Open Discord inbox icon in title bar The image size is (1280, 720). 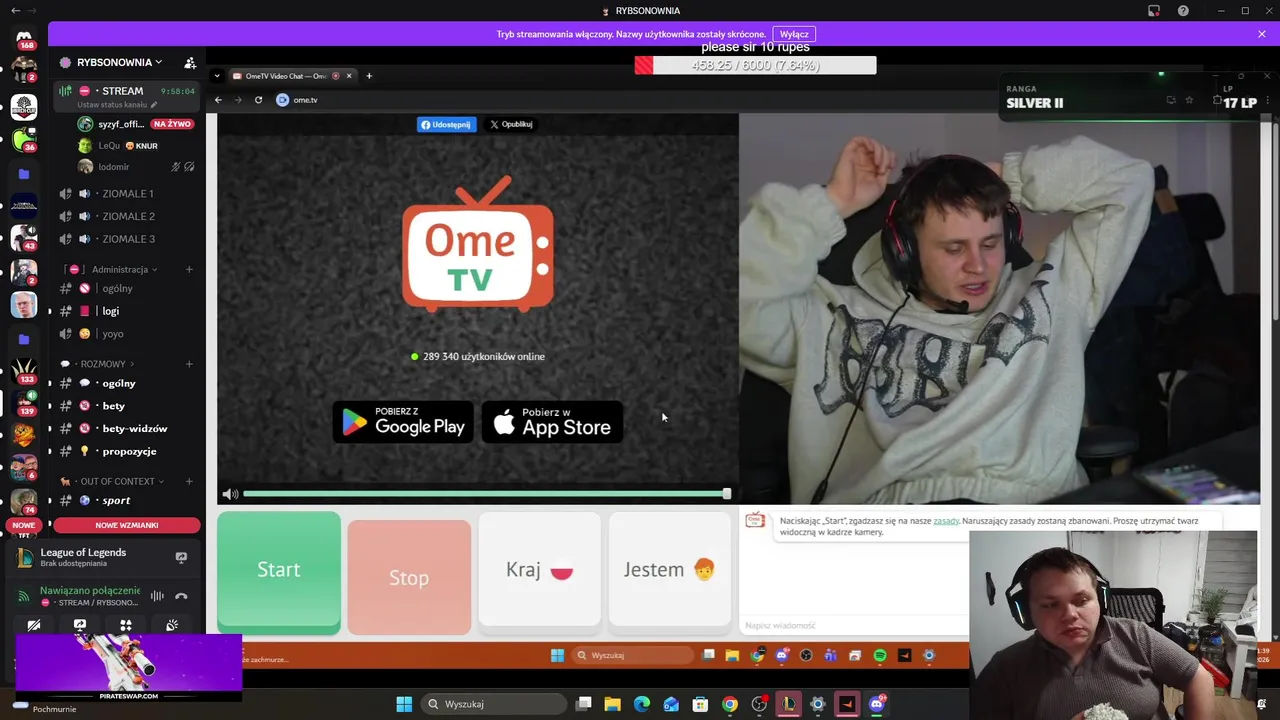coord(1154,11)
